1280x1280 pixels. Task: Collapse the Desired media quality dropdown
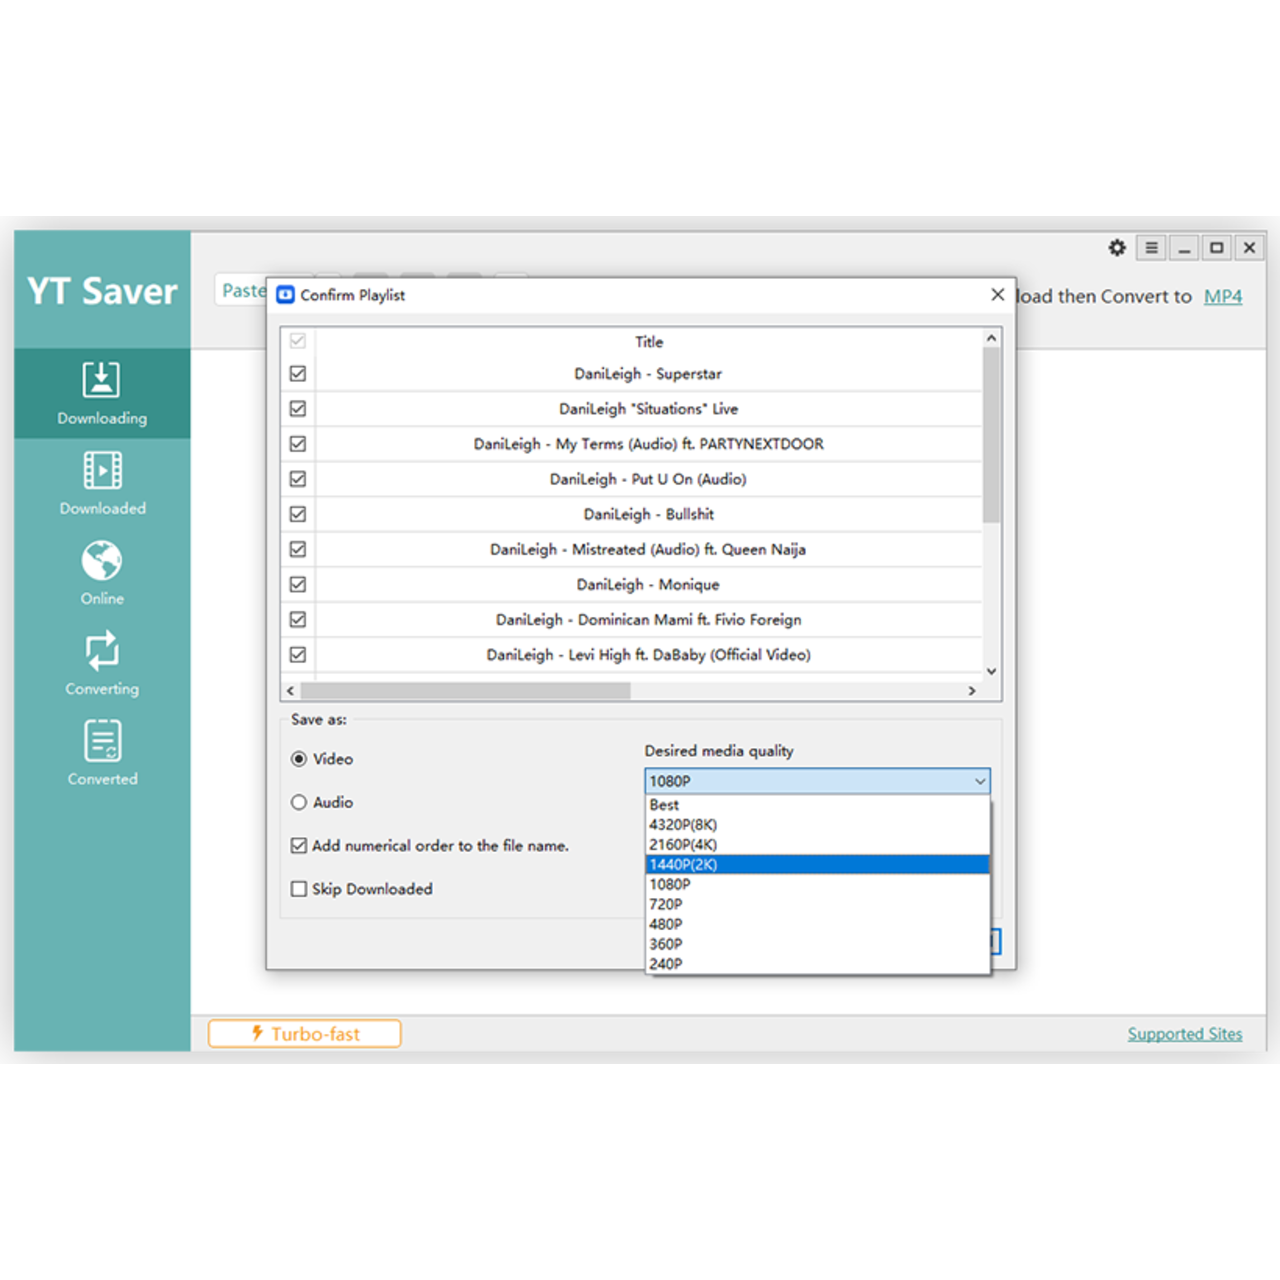(x=979, y=781)
